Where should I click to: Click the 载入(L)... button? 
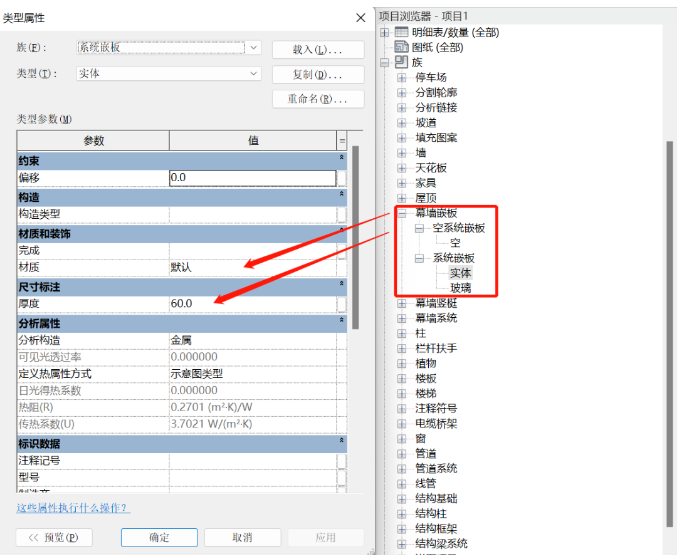click(x=318, y=49)
